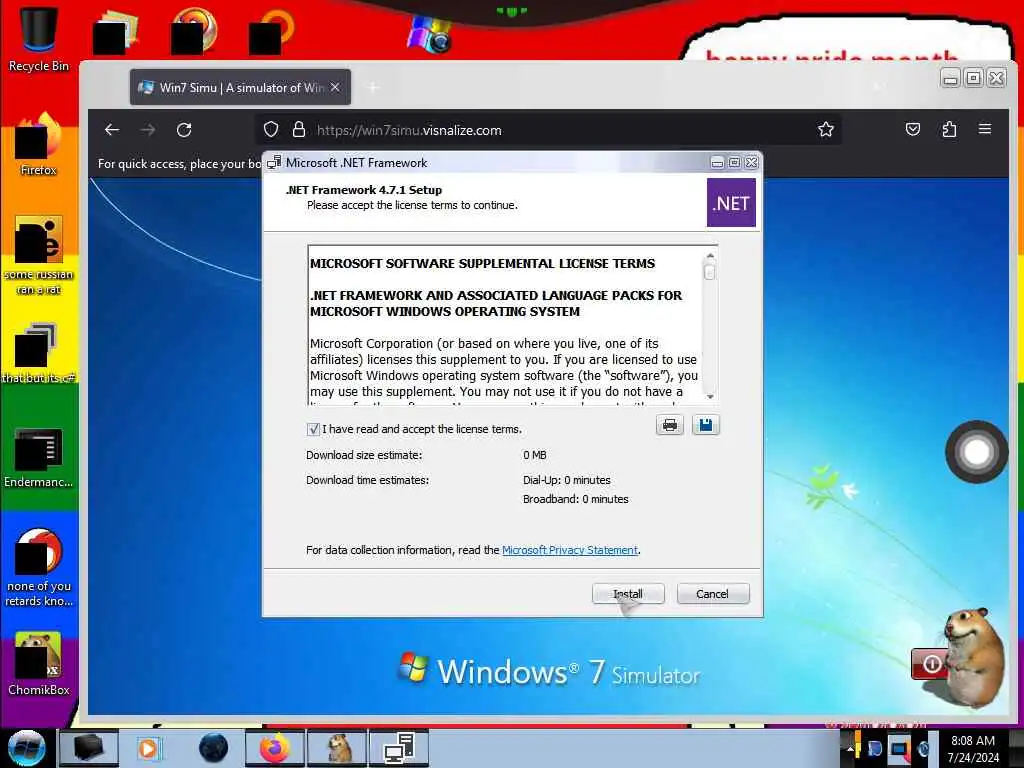The height and width of the screenshot is (768, 1024).
Task: Click the purple .NET logo
Action: click(731, 202)
